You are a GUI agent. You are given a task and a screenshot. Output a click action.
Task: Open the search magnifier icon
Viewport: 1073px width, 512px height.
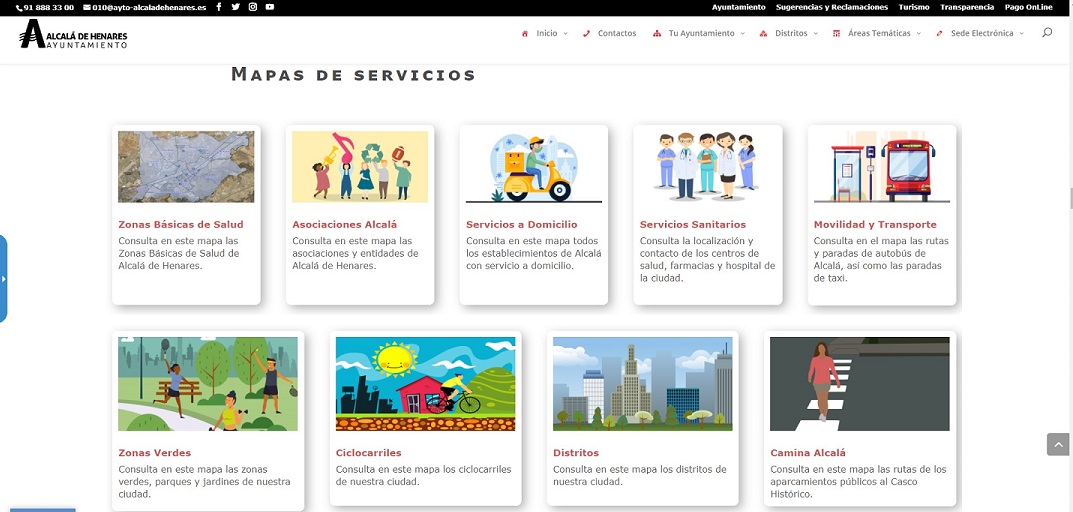tap(1046, 32)
